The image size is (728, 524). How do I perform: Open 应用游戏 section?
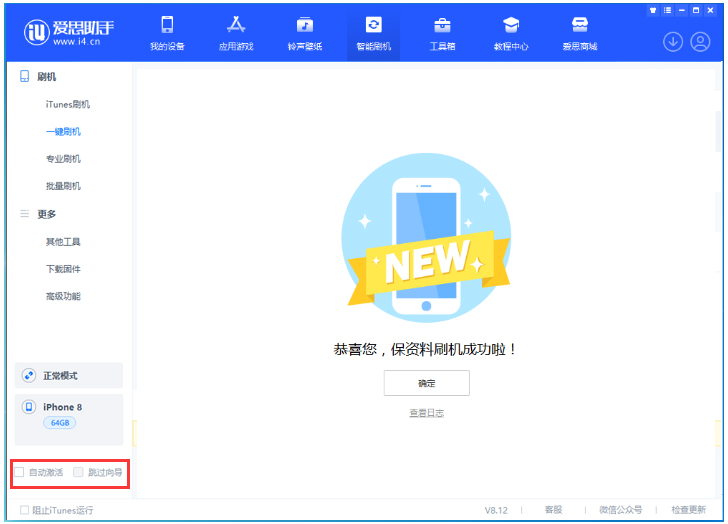[x=236, y=33]
